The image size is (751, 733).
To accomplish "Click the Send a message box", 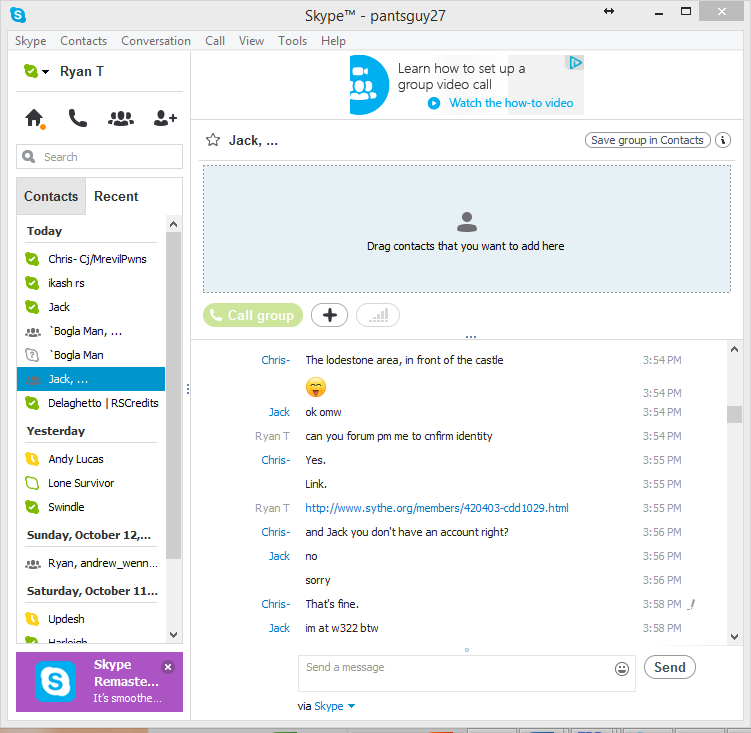I will coord(467,673).
